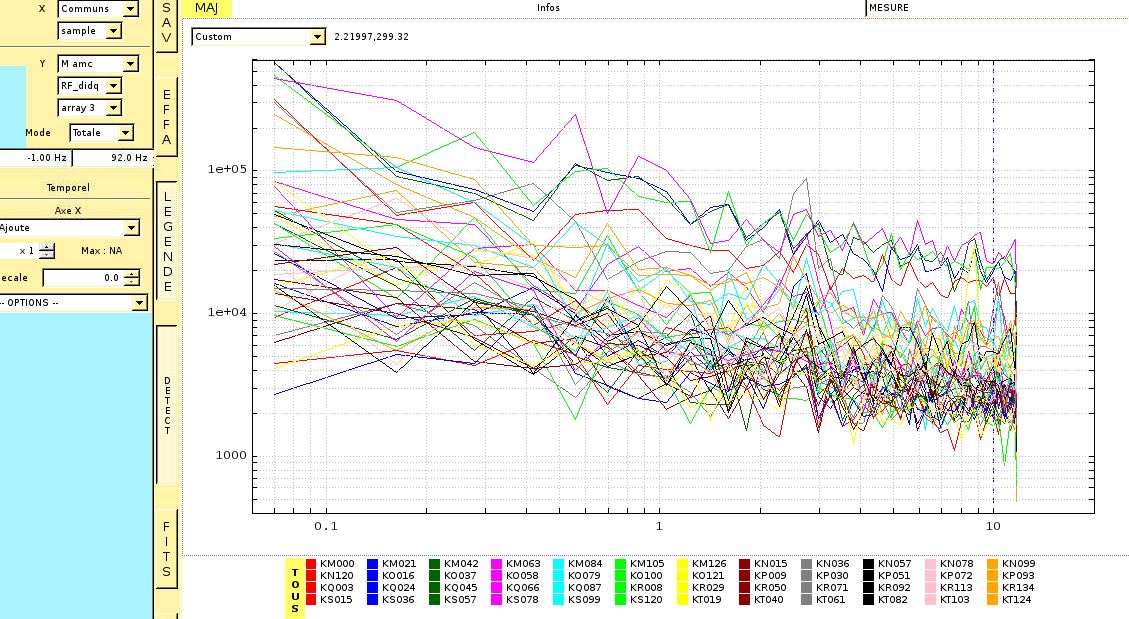Toggle the KN078 pink legend swatch

pos(930,564)
